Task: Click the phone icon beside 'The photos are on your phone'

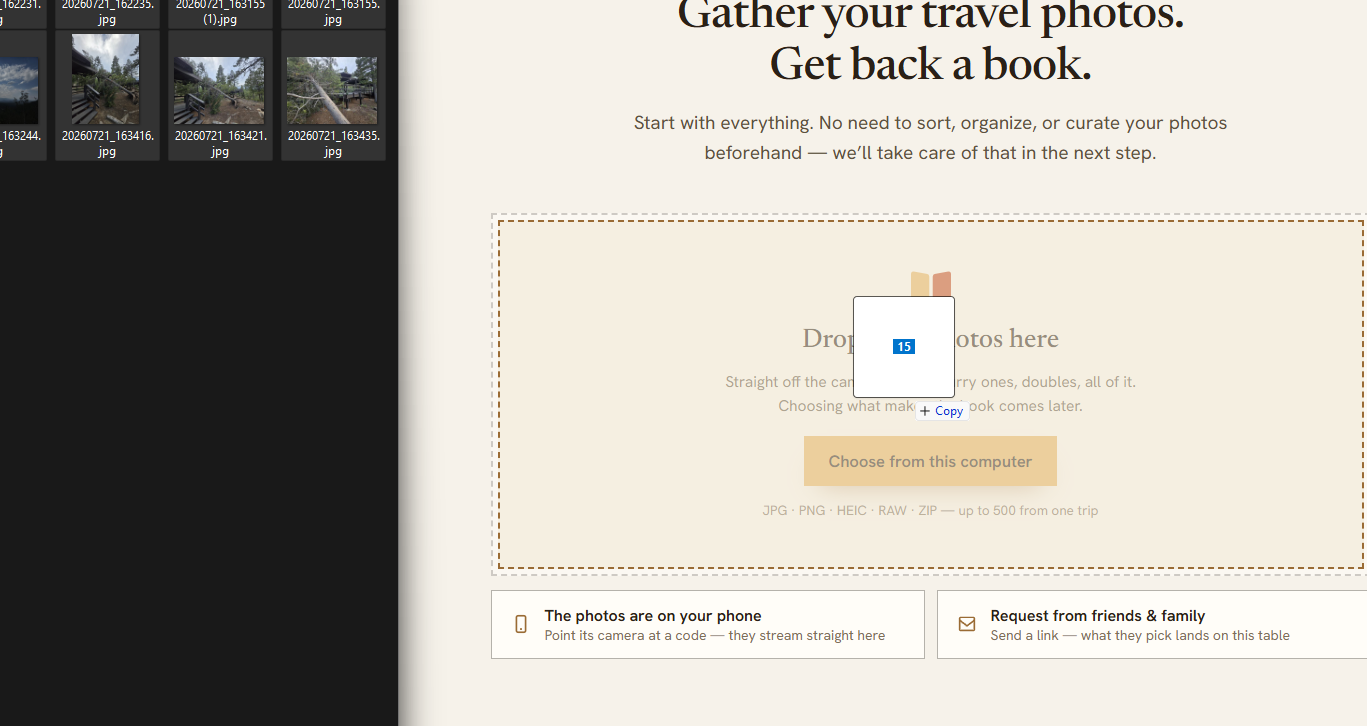Action: pyautogui.click(x=521, y=624)
